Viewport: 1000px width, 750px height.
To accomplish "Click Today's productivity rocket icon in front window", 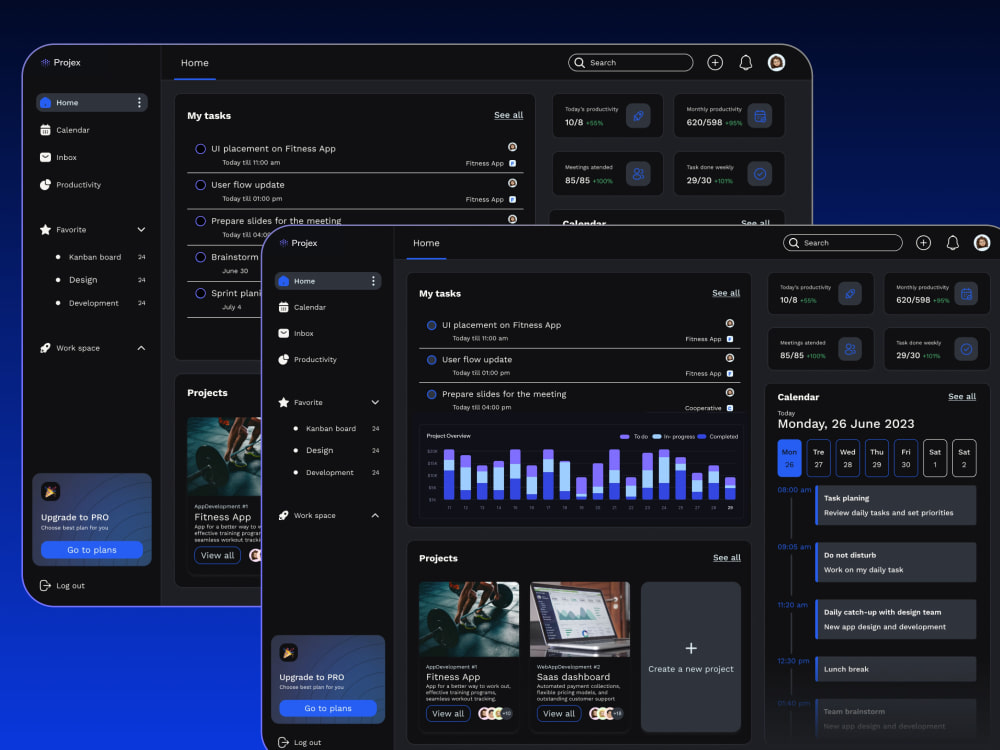I will (x=849, y=293).
